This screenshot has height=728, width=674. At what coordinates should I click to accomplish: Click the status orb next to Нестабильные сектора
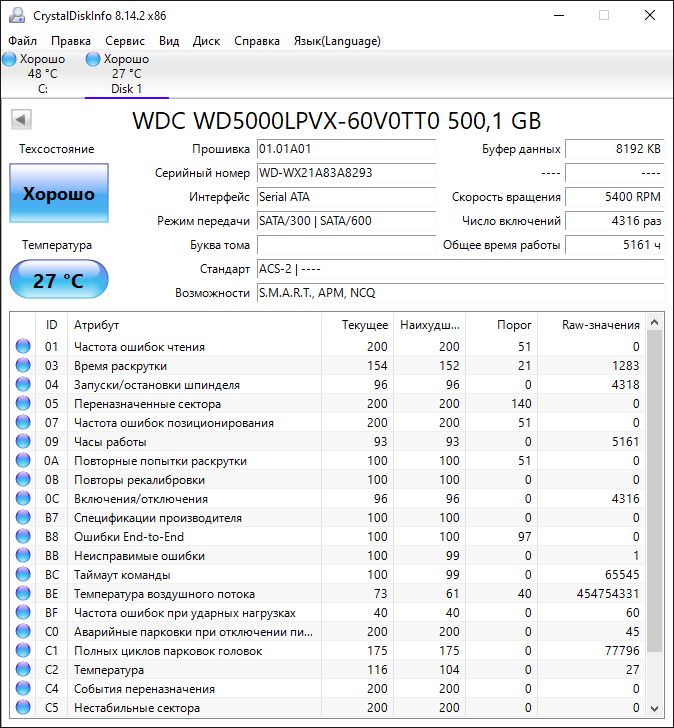[23, 708]
